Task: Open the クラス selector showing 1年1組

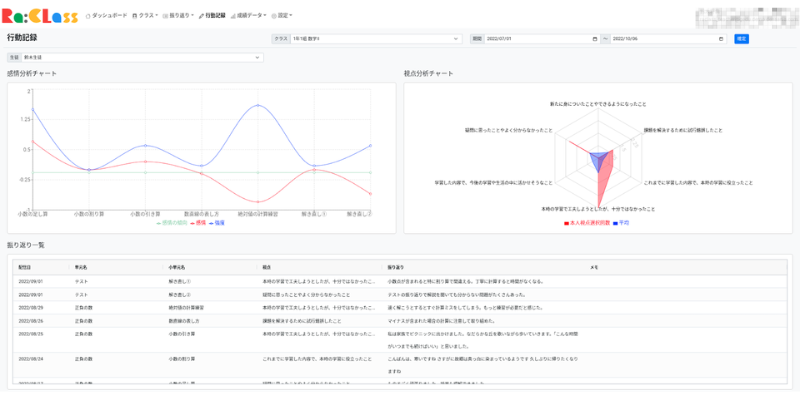Action: [376, 39]
